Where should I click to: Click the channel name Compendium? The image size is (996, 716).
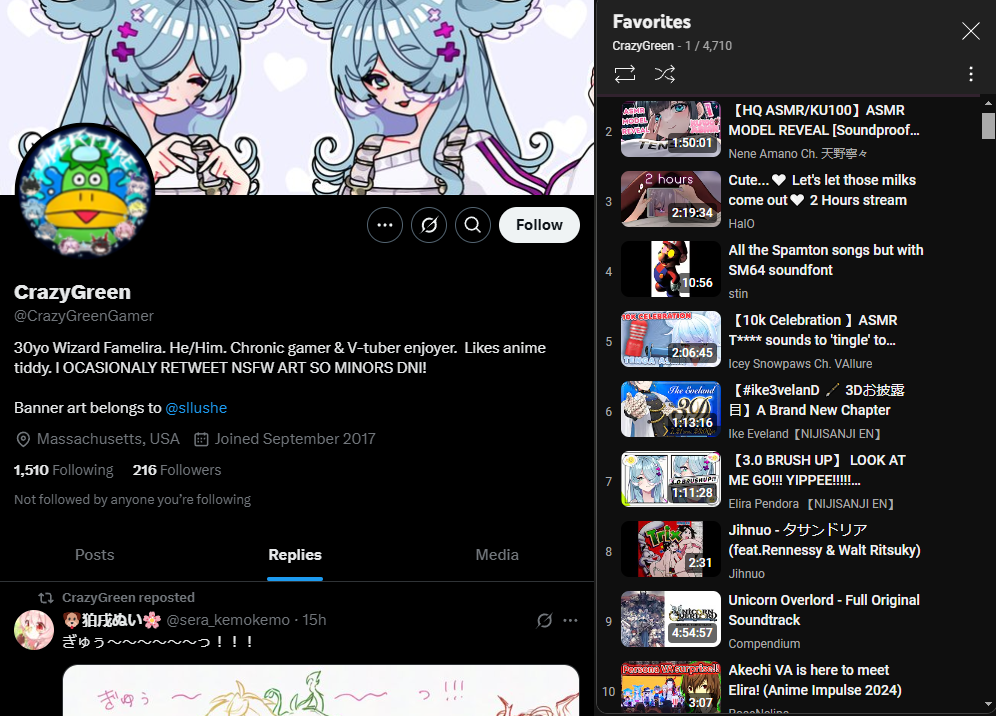click(764, 644)
